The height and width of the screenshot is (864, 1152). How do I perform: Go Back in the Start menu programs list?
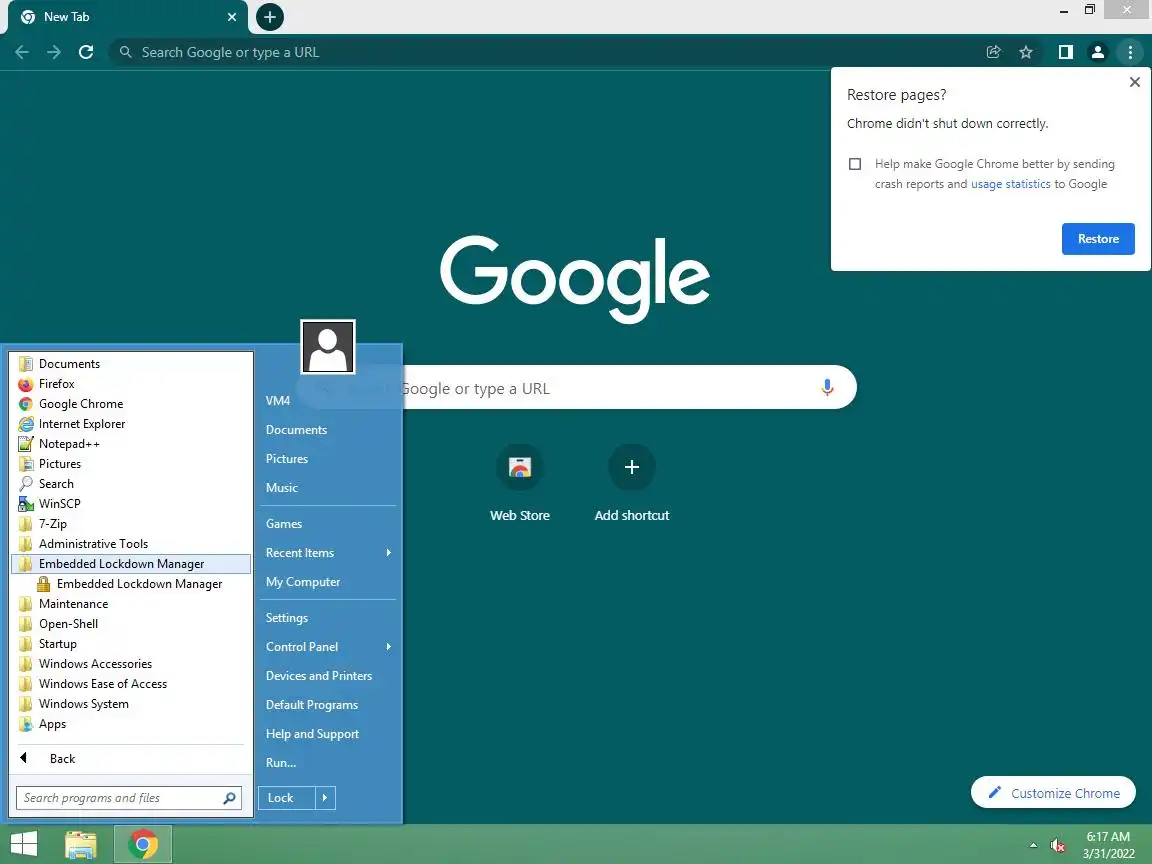132,758
